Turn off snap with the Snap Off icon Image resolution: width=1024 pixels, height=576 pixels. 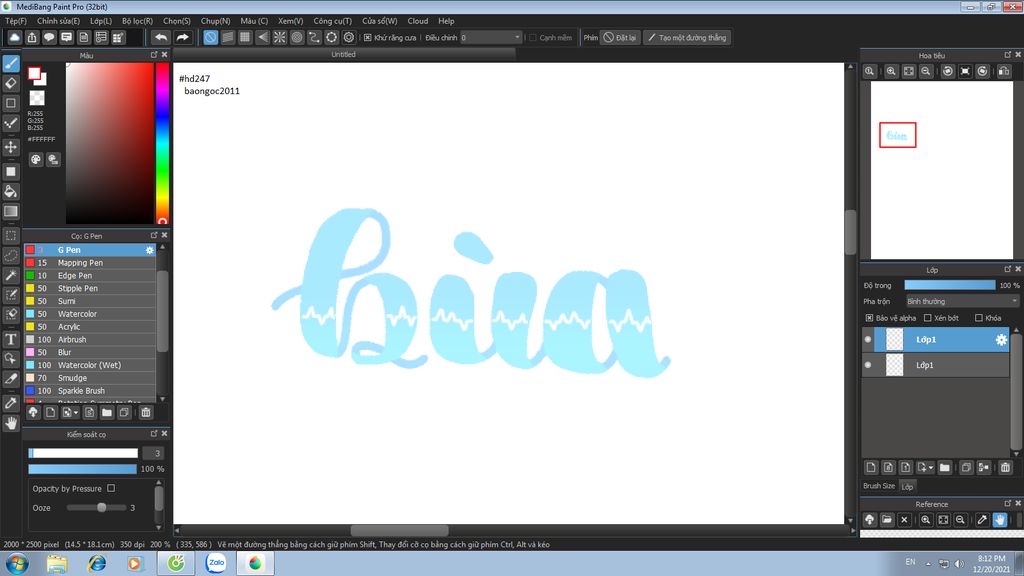point(210,37)
